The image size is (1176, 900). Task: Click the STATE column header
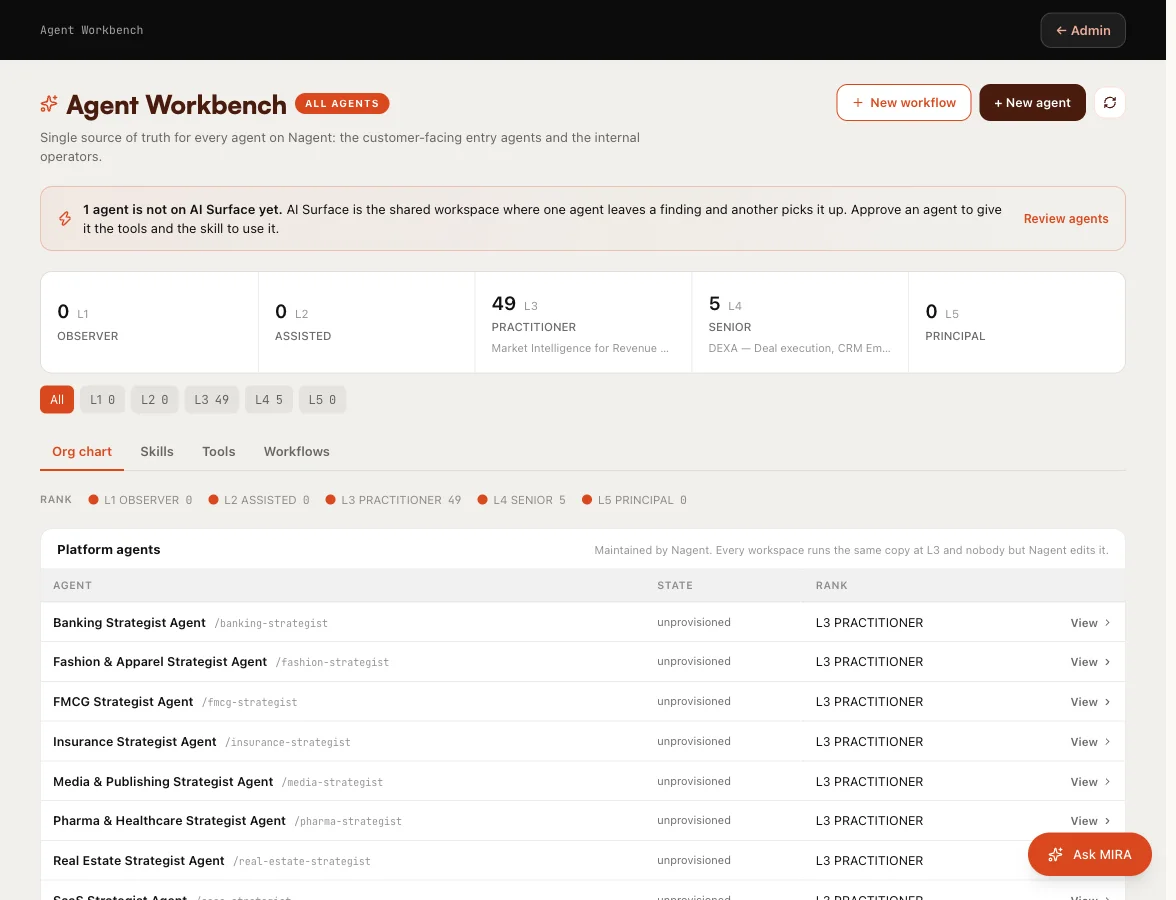point(674,585)
